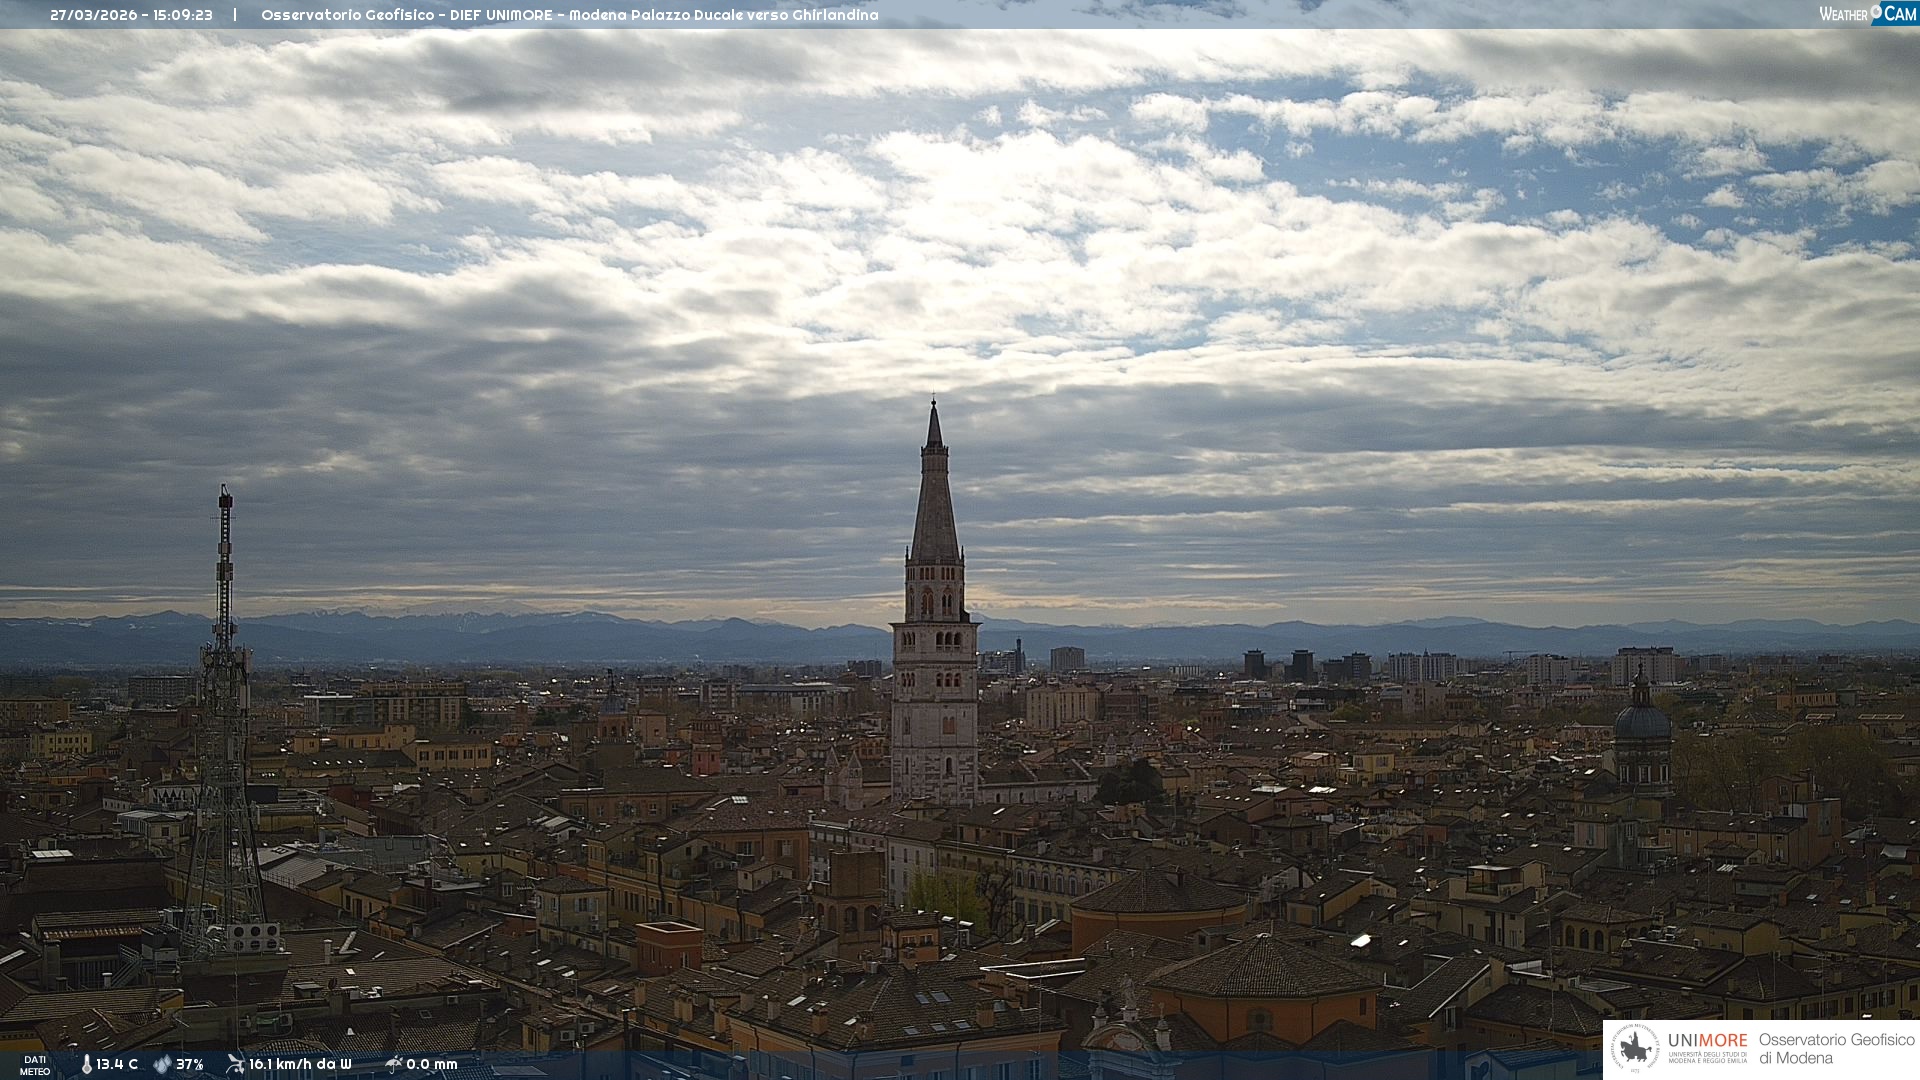Click the Osservatorio Geofisico camera title text
Screen dimensions: 1920x1080
point(569,15)
